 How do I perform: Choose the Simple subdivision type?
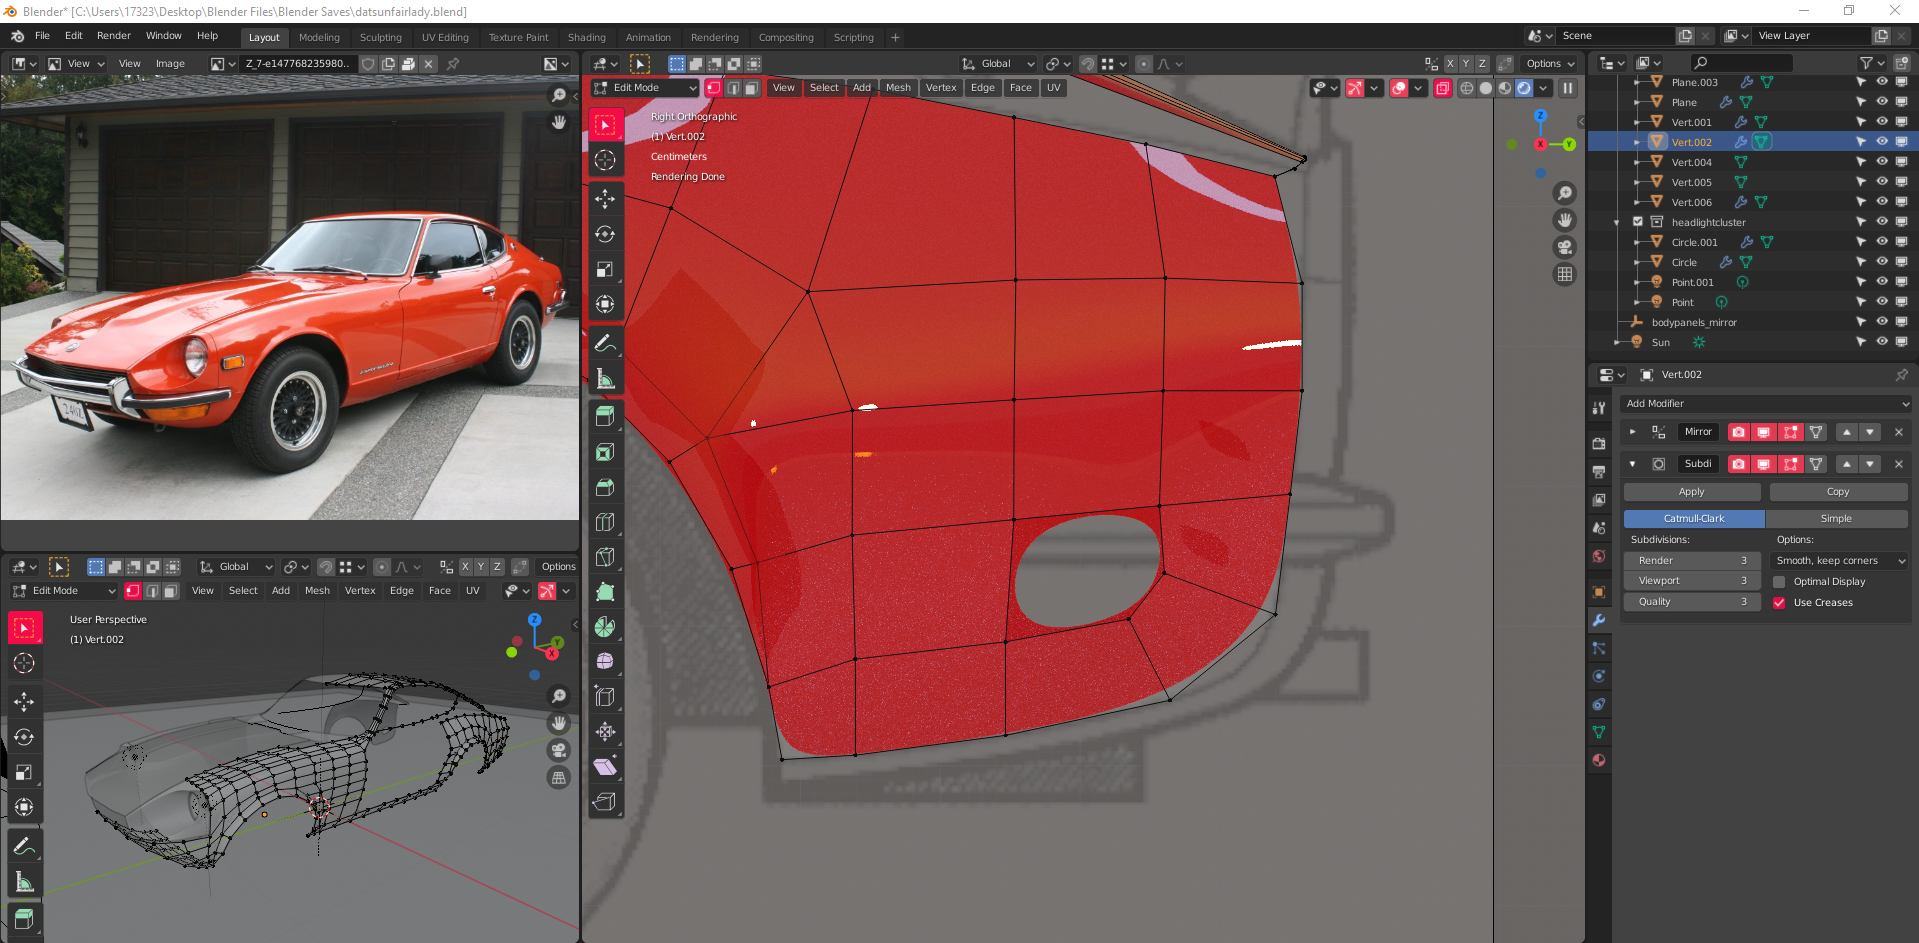pyautogui.click(x=1835, y=519)
